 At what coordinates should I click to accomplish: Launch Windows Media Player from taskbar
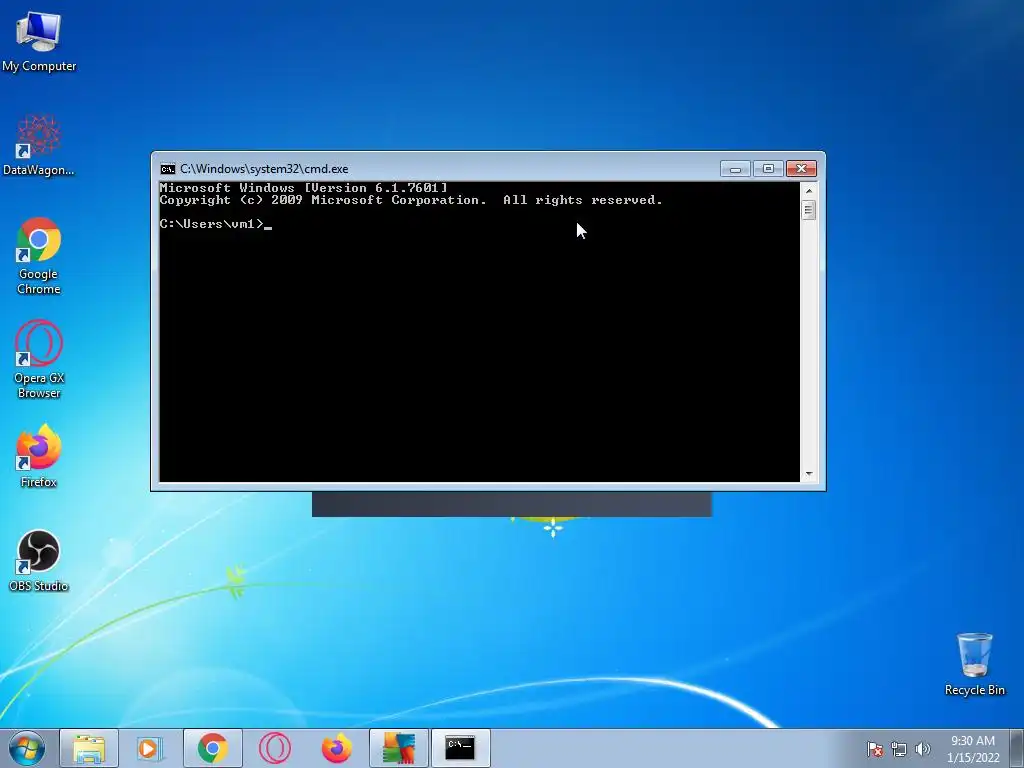tap(150, 748)
